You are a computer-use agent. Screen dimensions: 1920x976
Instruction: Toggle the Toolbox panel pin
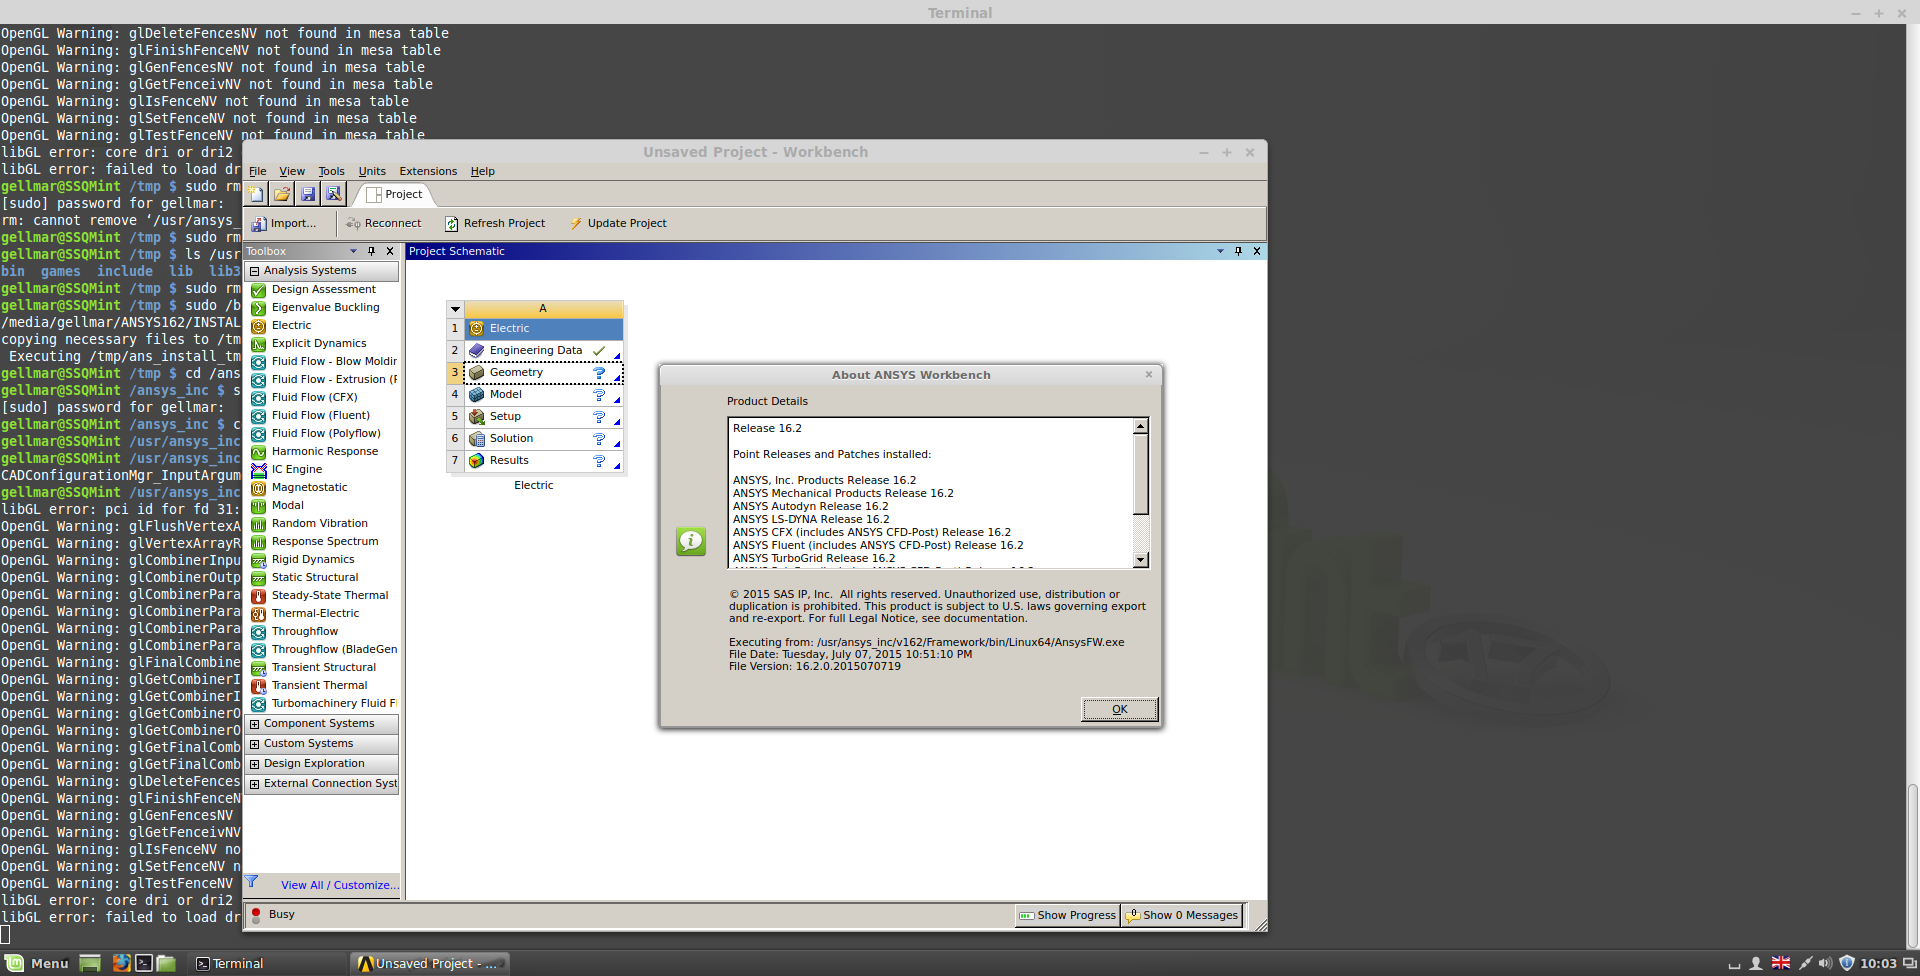pos(371,251)
